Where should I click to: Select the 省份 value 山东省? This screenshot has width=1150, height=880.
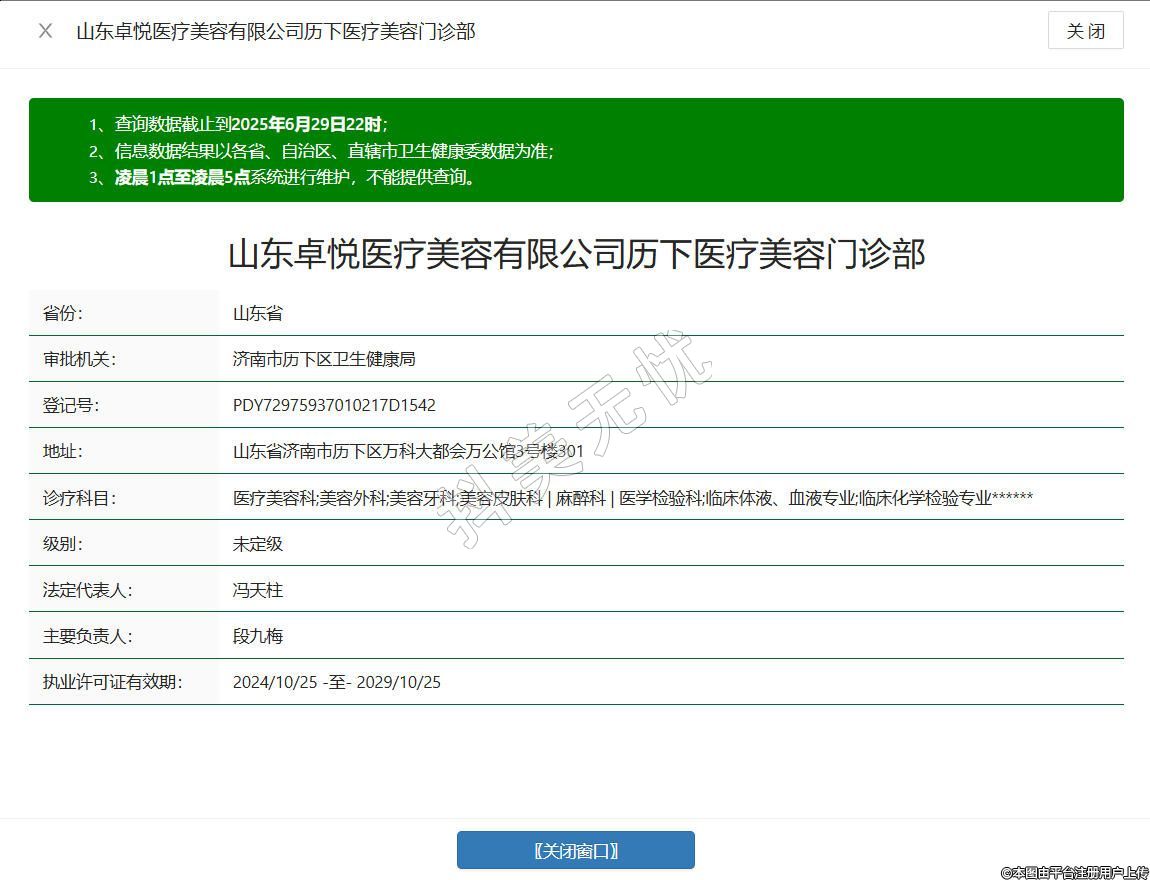(x=258, y=313)
